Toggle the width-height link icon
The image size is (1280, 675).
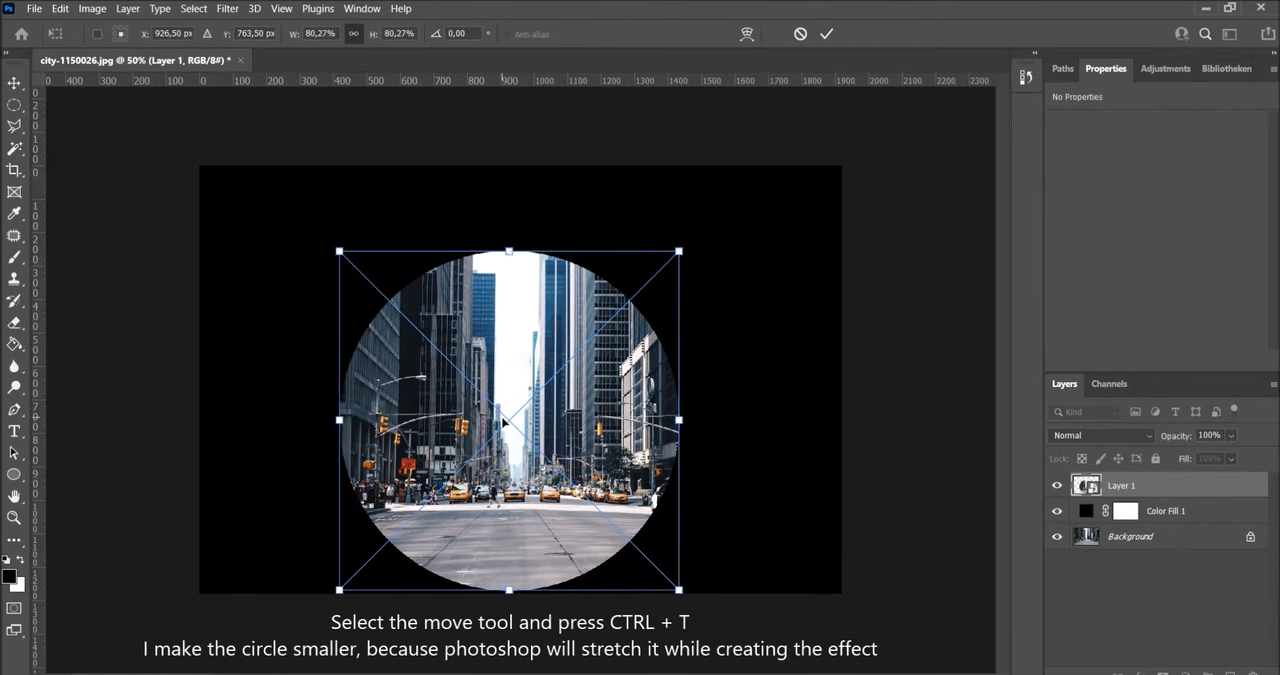pyautogui.click(x=353, y=34)
